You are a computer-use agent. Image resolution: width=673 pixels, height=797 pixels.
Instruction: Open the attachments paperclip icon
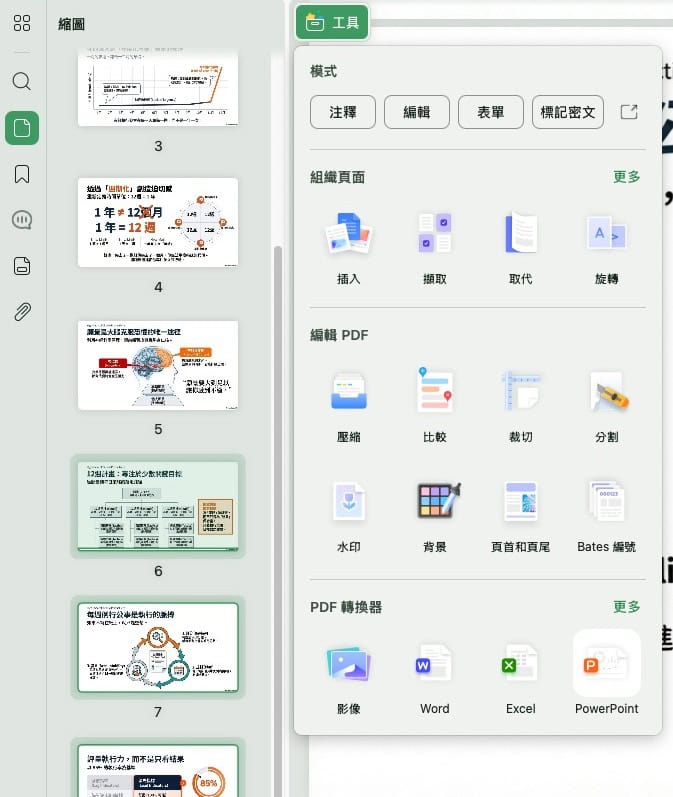pos(22,312)
